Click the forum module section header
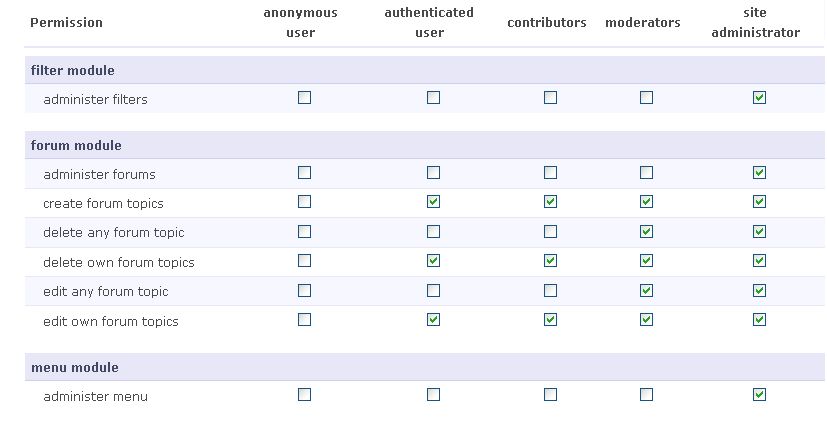This screenshot has width=827, height=426. point(76,146)
